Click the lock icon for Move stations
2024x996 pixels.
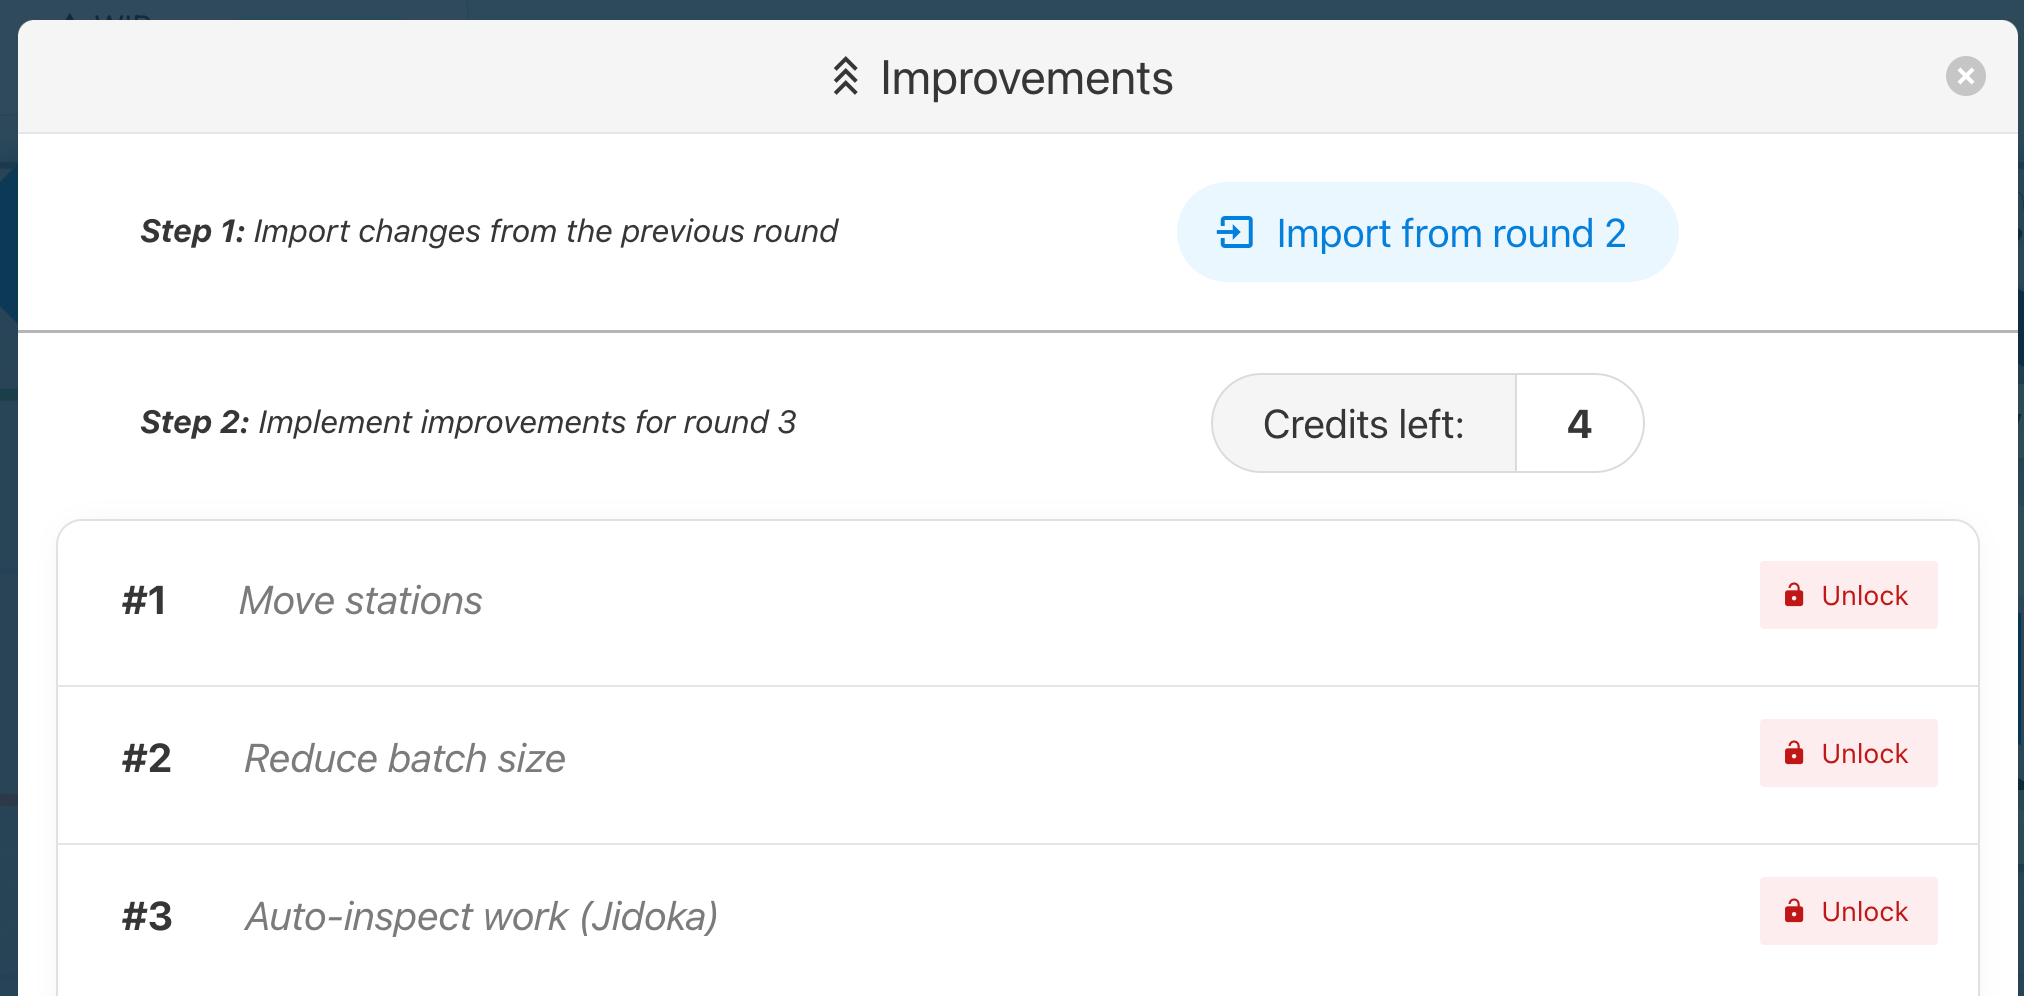point(1794,595)
